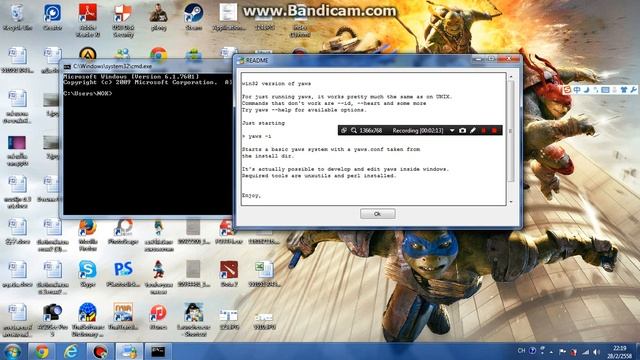Click the IME shirt skin icon

(624, 89)
